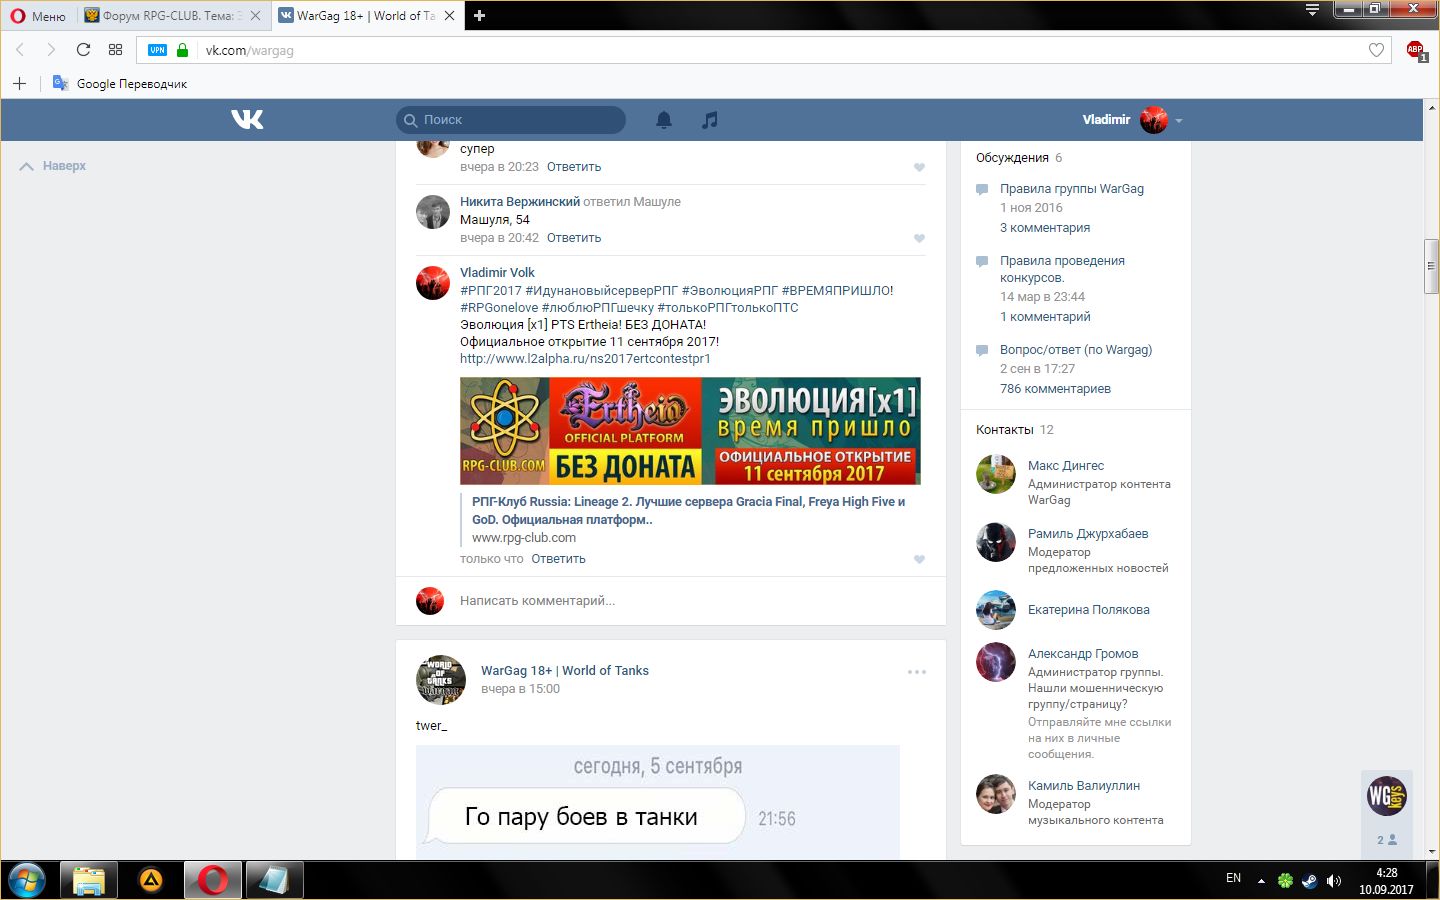Open AIMP player taskbar icon
This screenshot has width=1440, height=900.
coord(151,881)
